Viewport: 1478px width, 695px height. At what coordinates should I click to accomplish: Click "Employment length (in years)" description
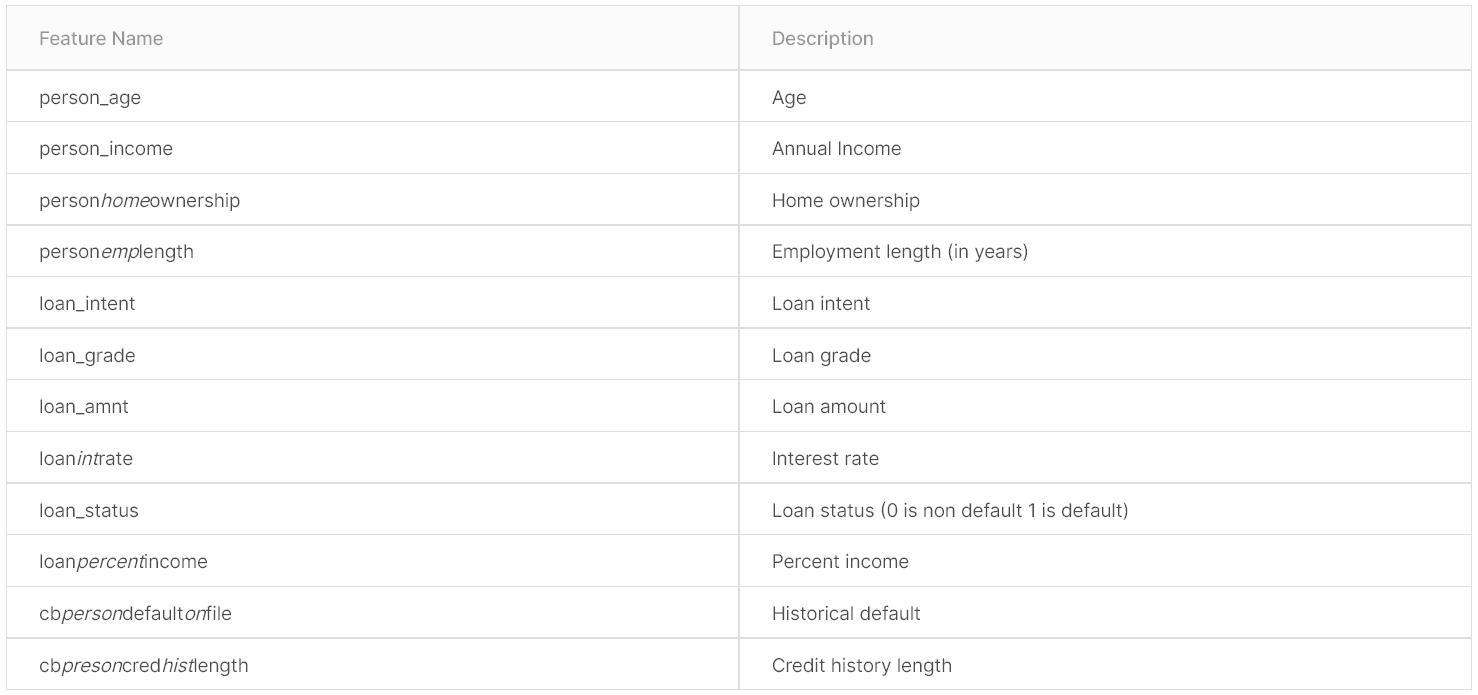(899, 252)
